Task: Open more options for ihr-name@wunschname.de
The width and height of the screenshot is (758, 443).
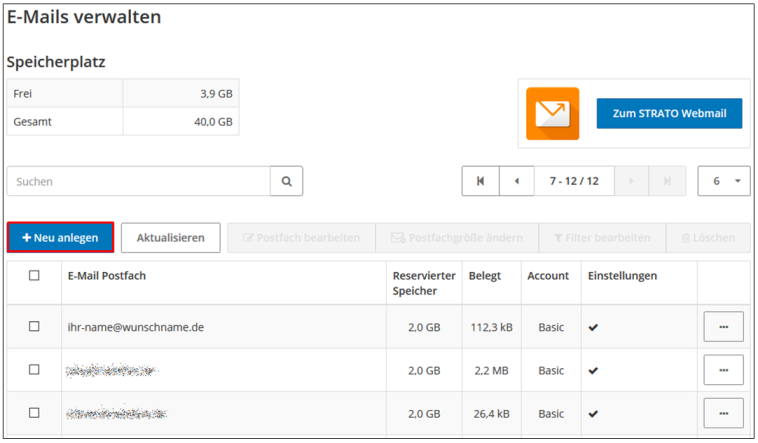Action: (723, 327)
